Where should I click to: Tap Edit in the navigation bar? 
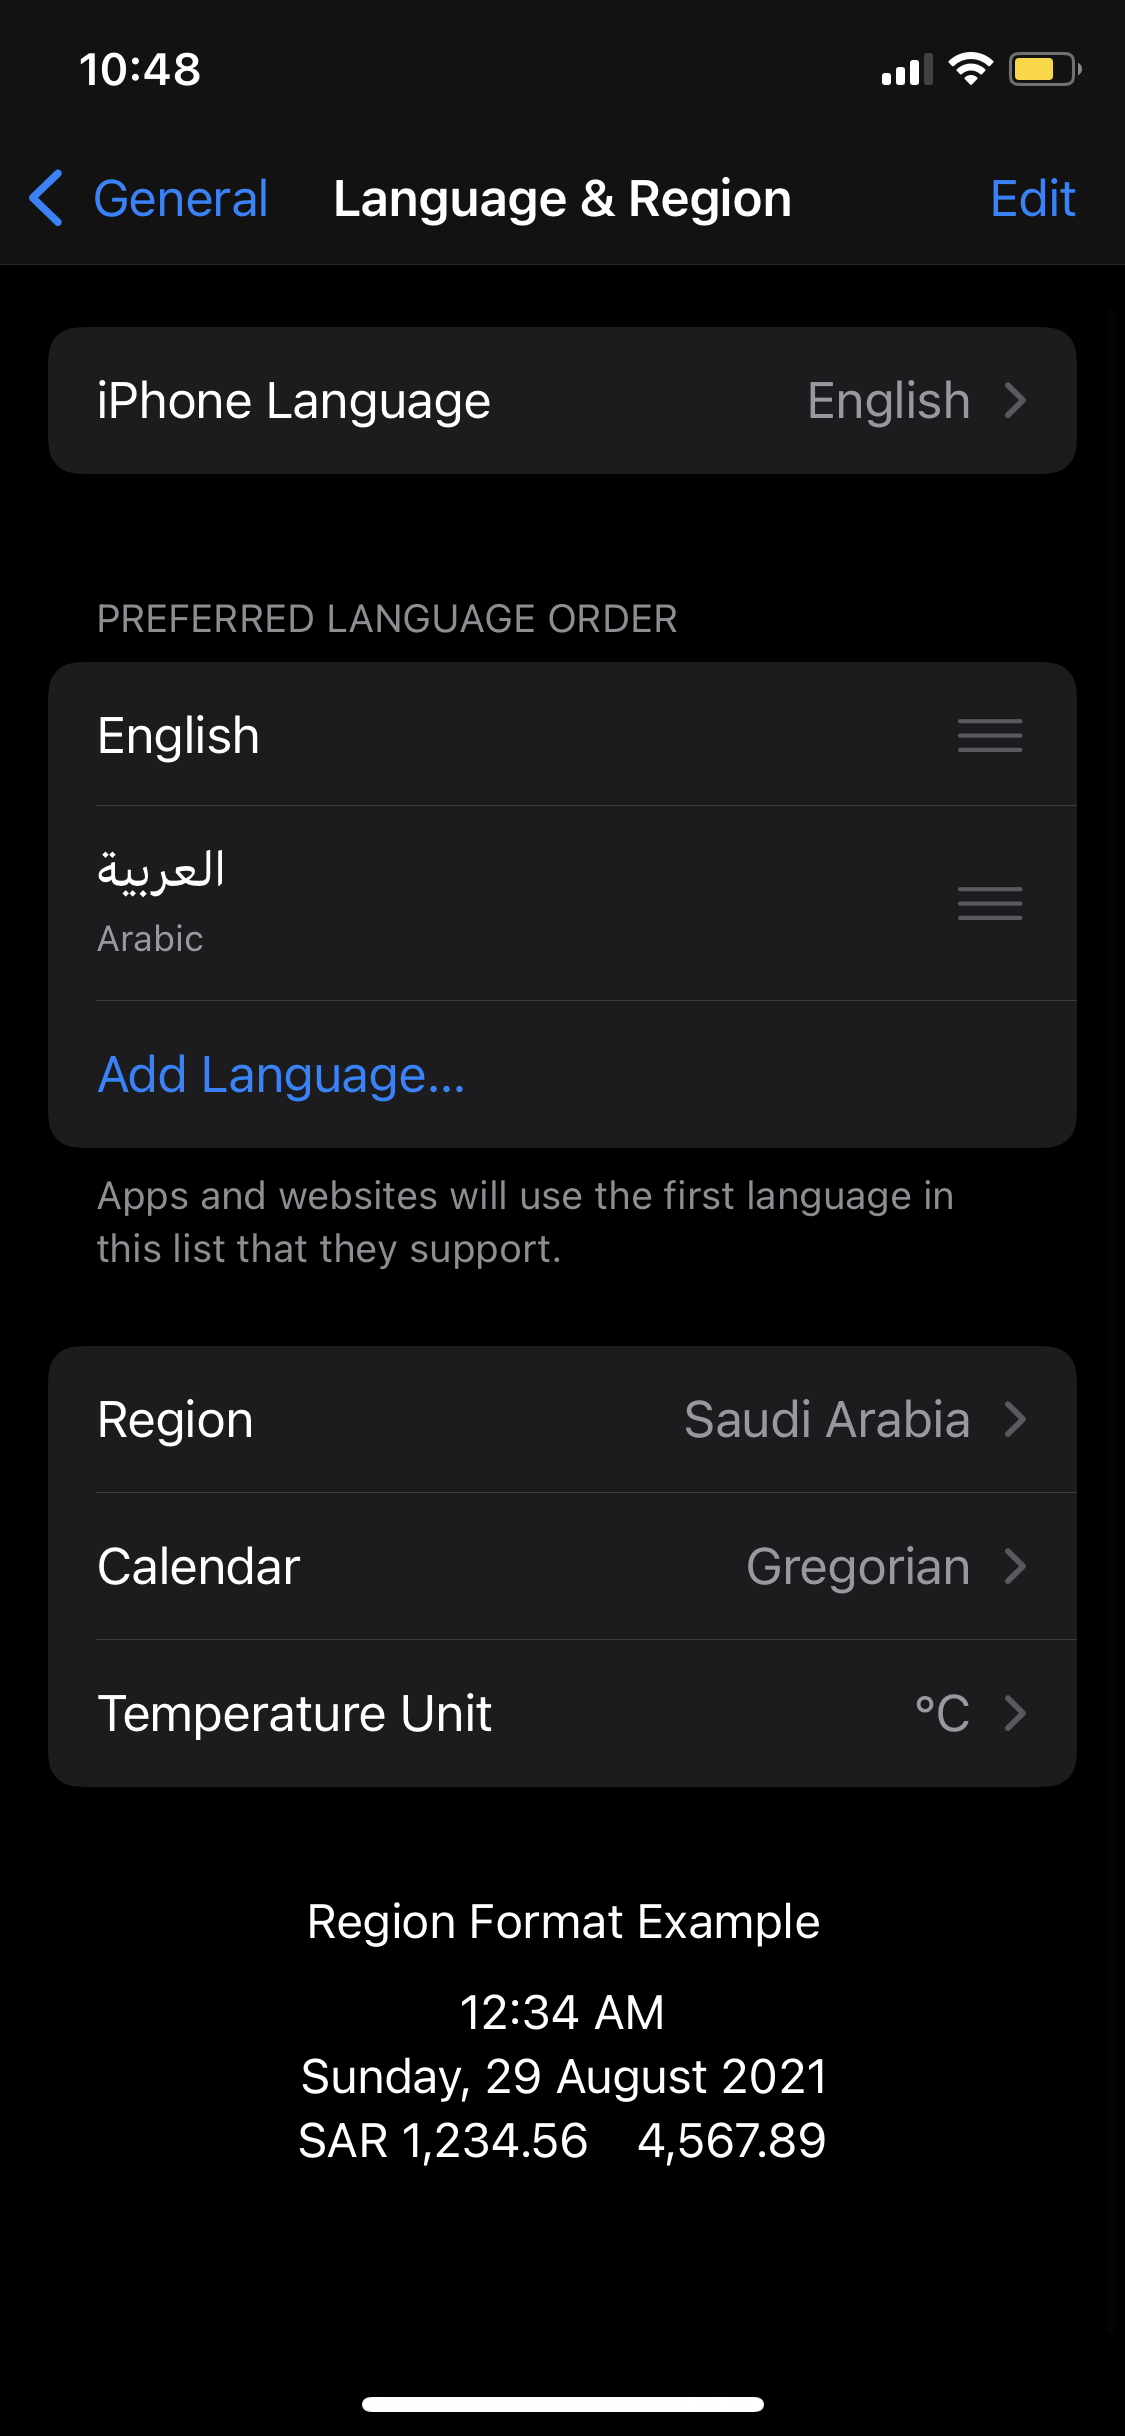[x=1032, y=198]
